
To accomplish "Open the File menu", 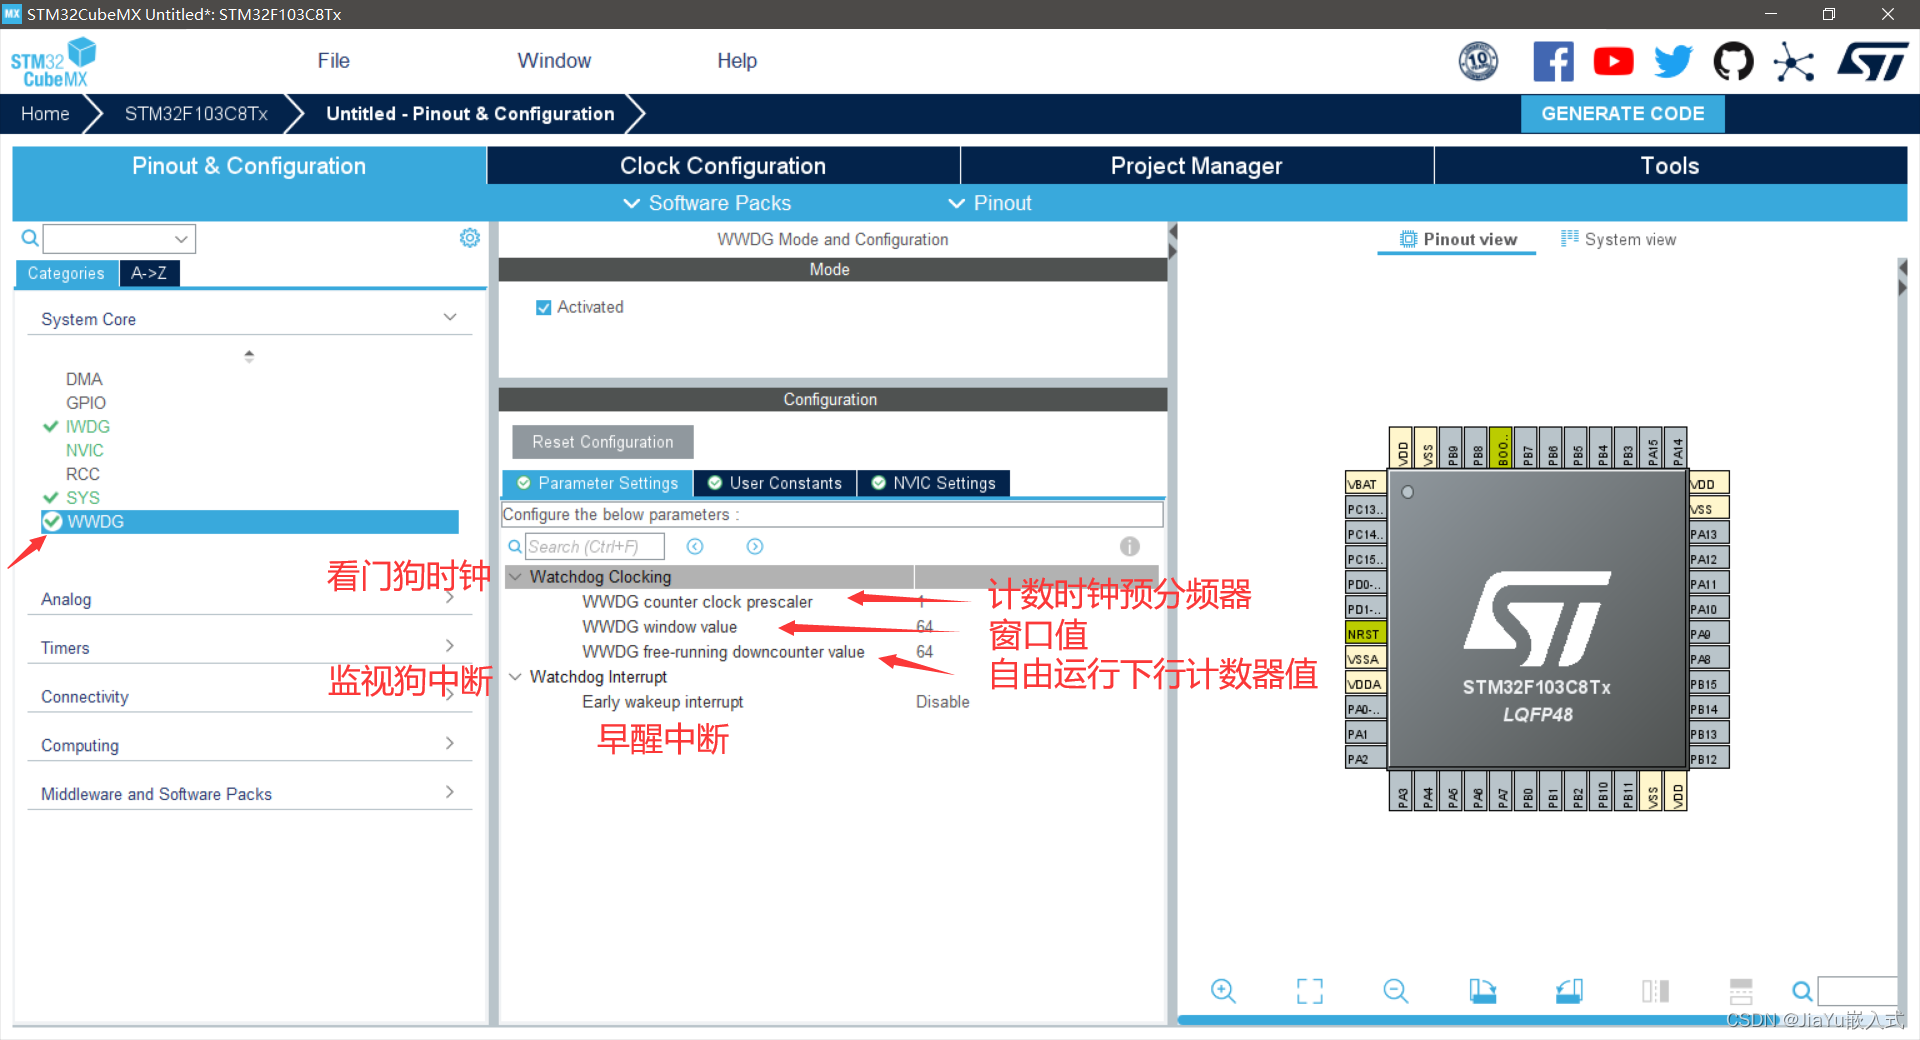I will coord(334,61).
